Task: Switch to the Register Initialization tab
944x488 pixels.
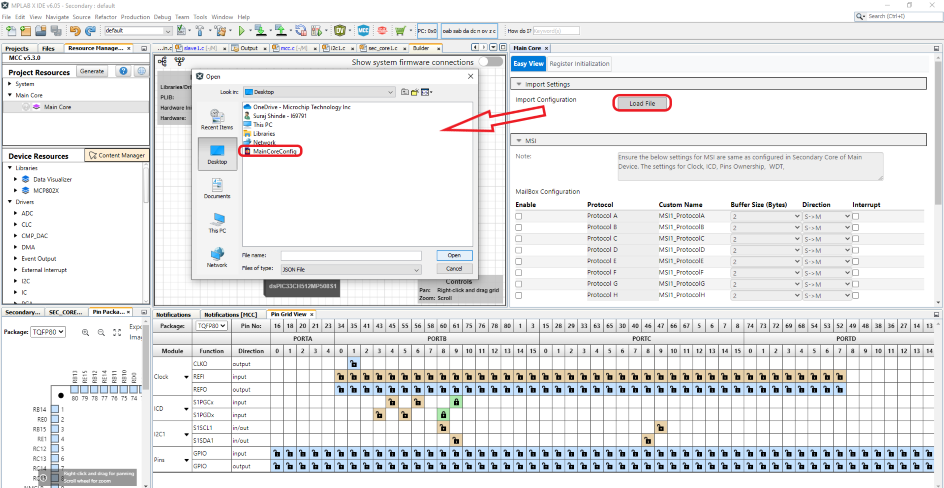Action: pyautogui.click(x=579, y=63)
